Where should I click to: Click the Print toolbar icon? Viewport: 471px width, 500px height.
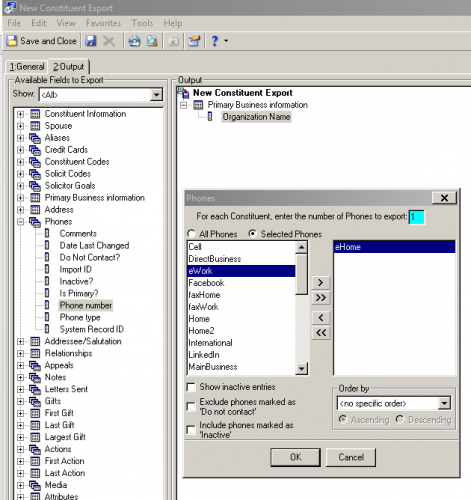click(x=134, y=41)
